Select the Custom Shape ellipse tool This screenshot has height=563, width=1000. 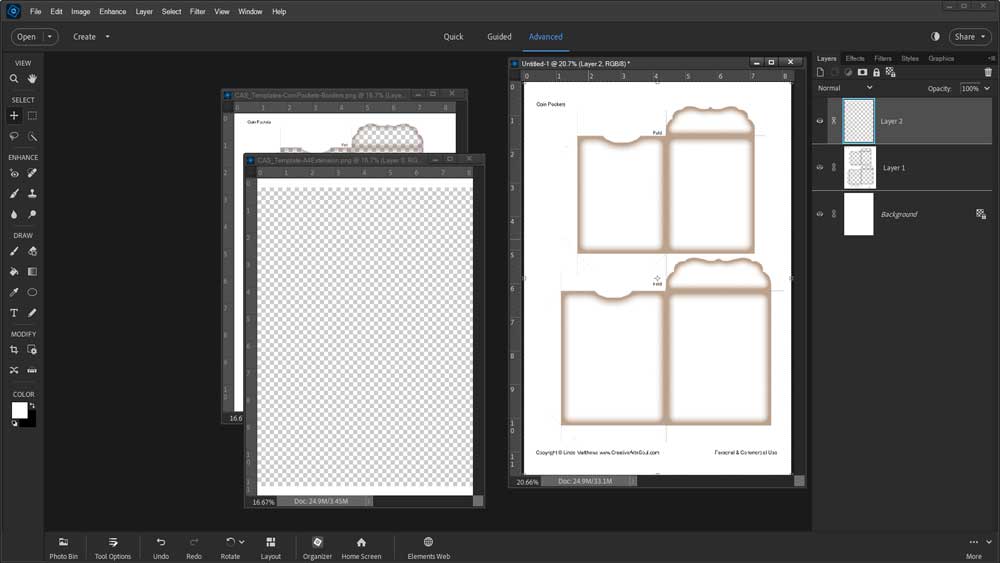(x=32, y=292)
